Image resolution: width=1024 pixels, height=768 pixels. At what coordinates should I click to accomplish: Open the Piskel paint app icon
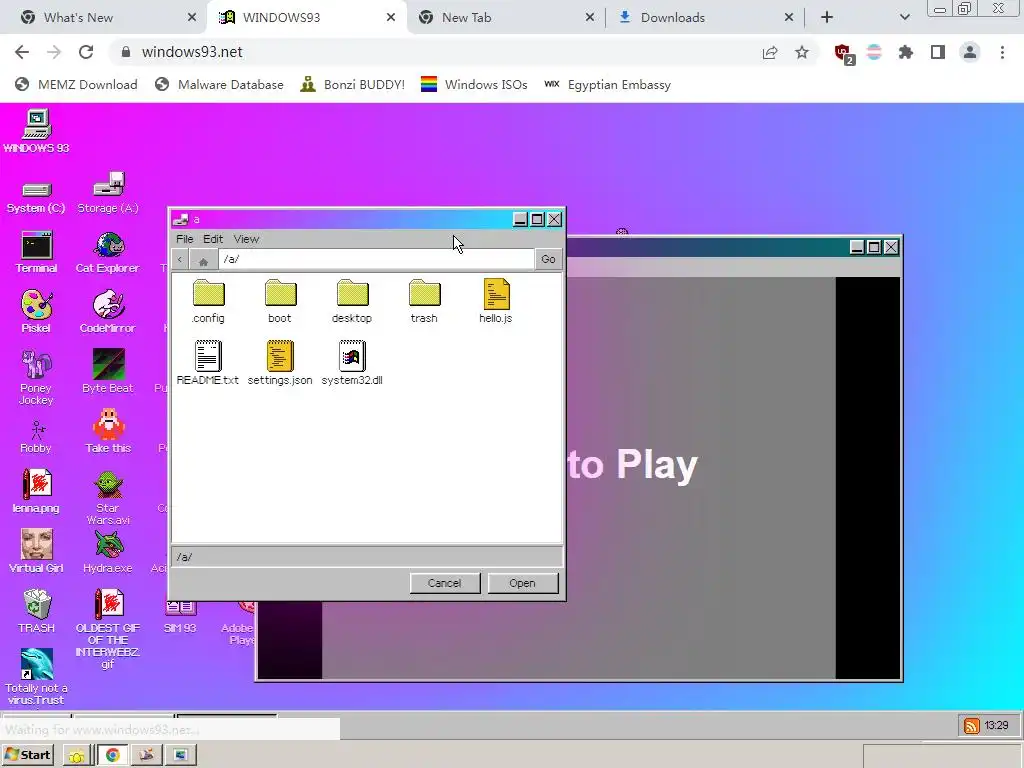36,312
